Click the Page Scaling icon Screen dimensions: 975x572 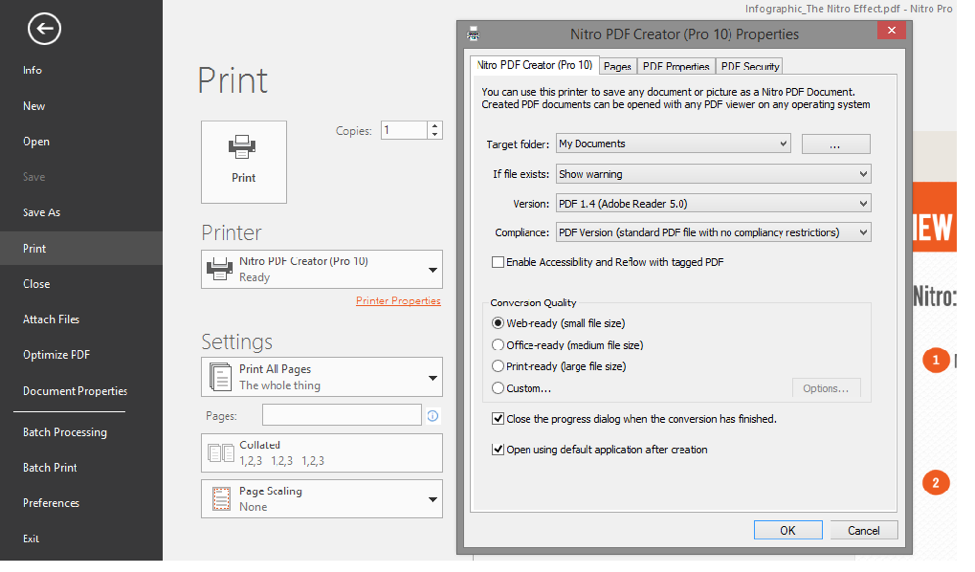(x=221, y=499)
